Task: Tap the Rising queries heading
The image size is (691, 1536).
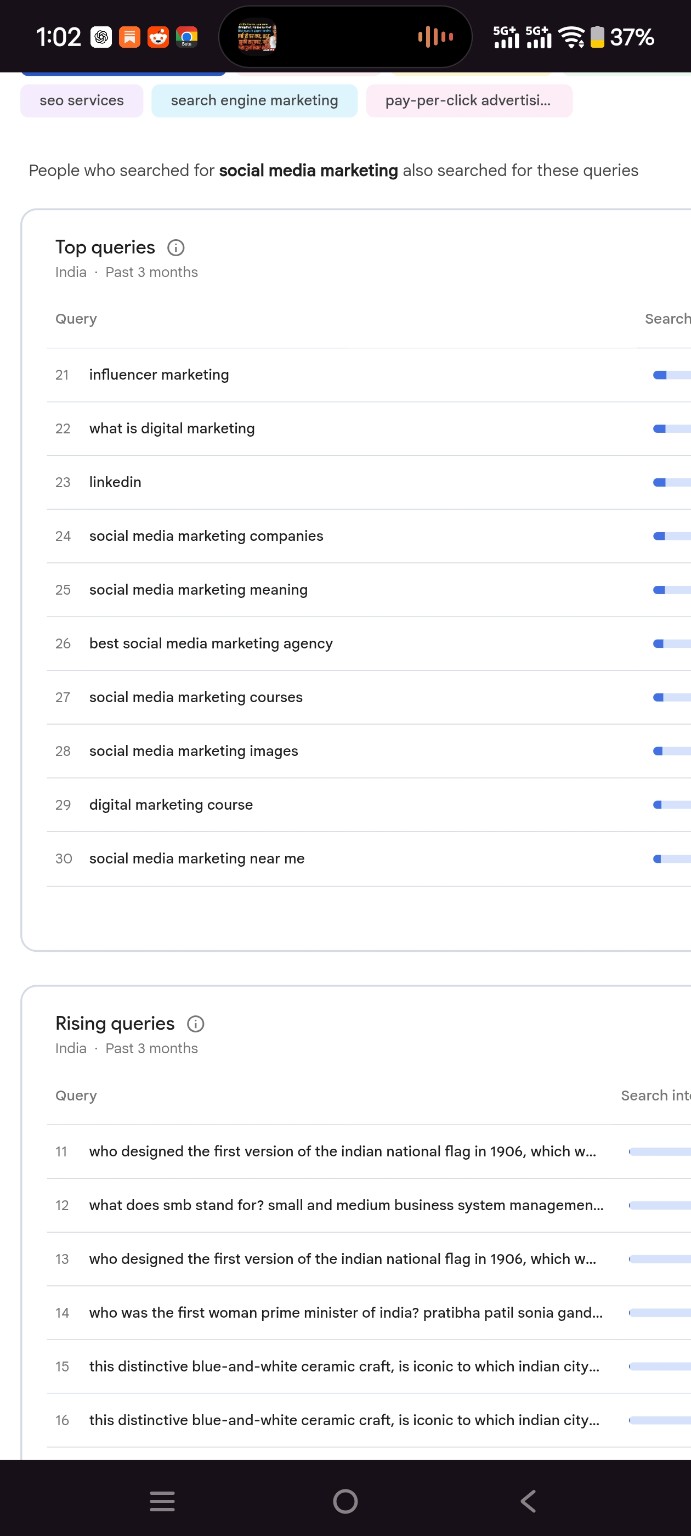Action: click(x=115, y=1024)
